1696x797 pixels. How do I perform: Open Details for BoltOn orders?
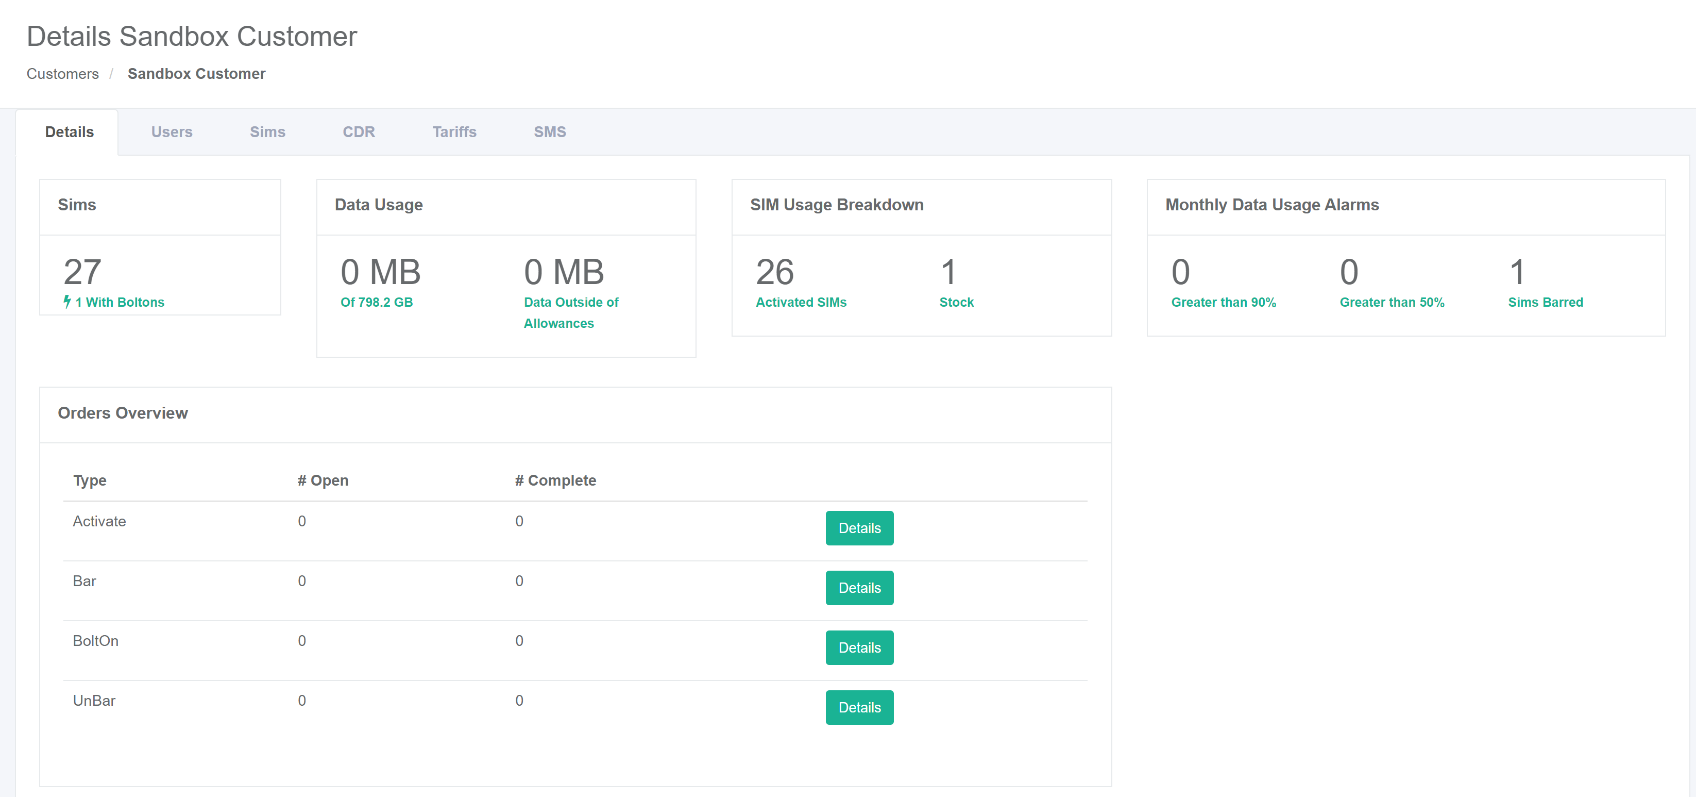pos(860,648)
